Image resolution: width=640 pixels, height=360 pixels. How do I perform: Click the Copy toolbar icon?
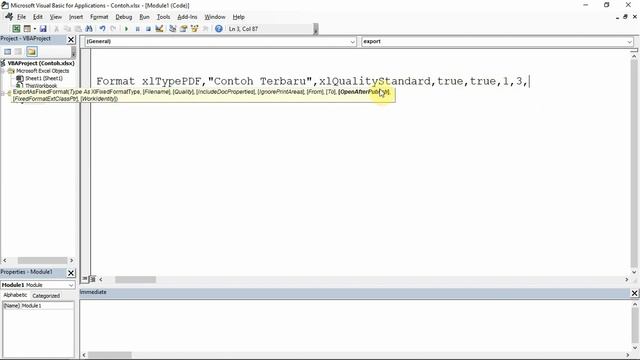(x=67, y=29)
